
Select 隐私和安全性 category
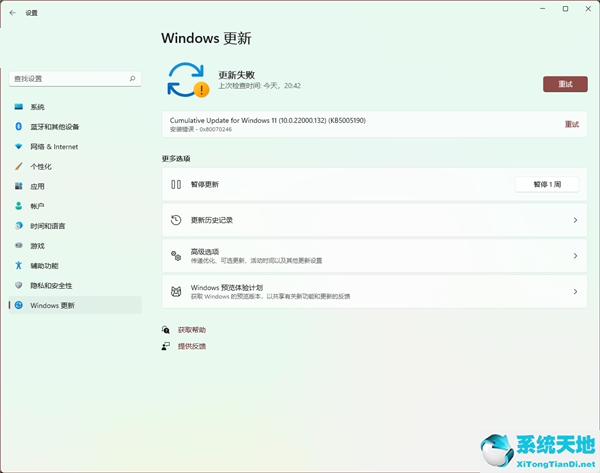[75, 285]
